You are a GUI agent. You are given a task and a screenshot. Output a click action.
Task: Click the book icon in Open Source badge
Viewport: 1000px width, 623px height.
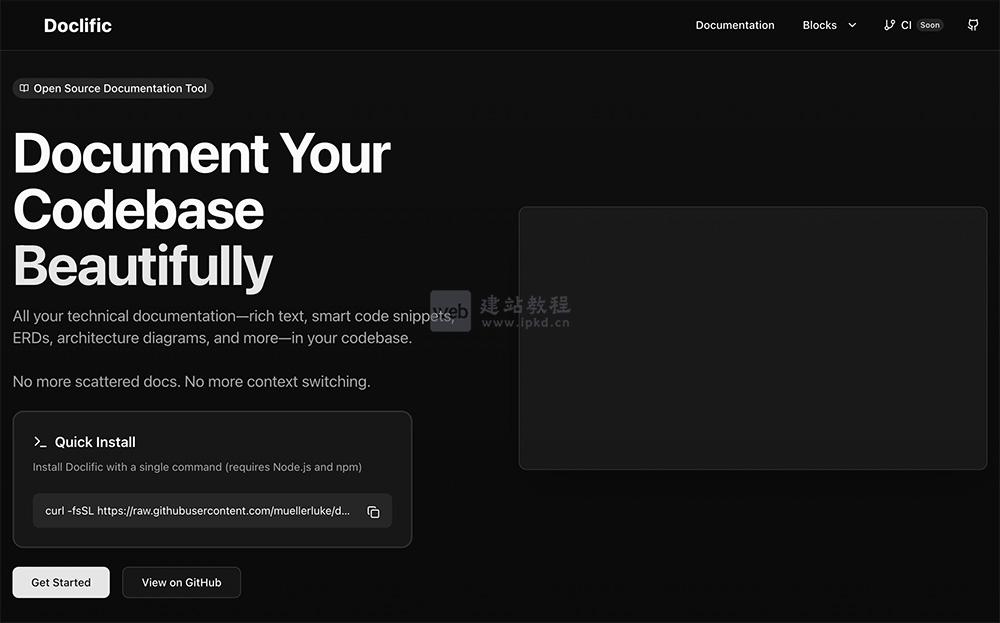tap(24, 88)
